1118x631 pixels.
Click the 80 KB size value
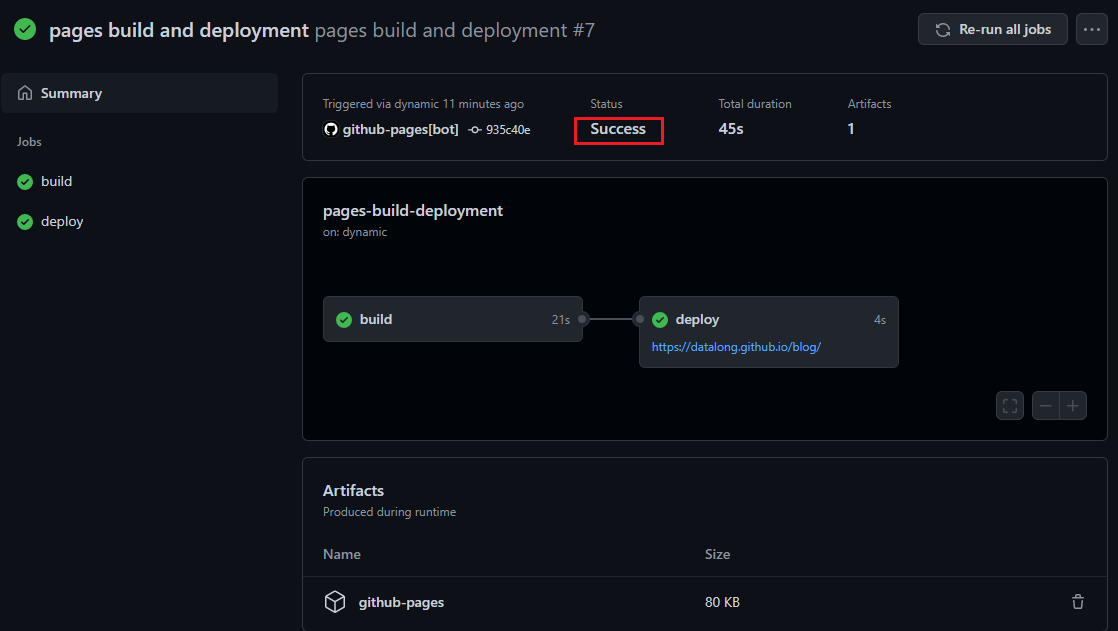(722, 602)
